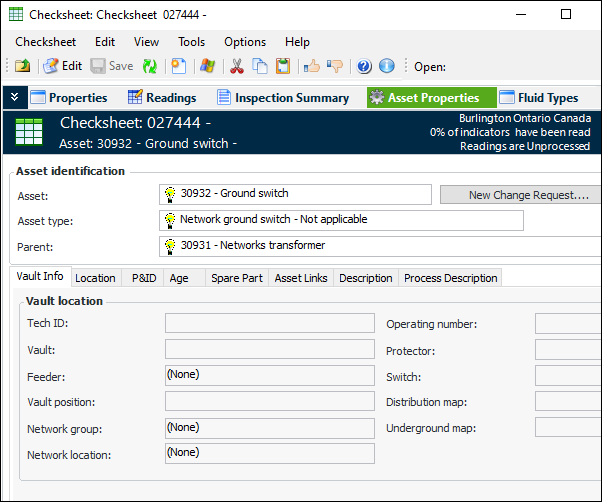Switch to the Readings tab
Viewport: 602px width, 502px height.
coord(161,97)
